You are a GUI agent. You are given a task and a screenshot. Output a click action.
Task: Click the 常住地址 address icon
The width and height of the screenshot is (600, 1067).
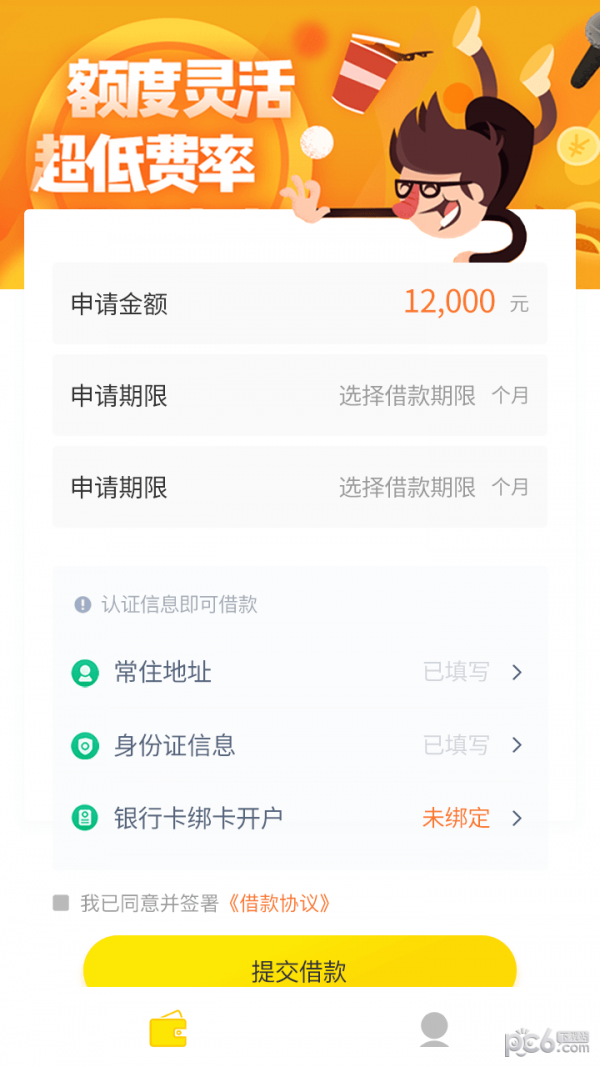[x=85, y=672]
